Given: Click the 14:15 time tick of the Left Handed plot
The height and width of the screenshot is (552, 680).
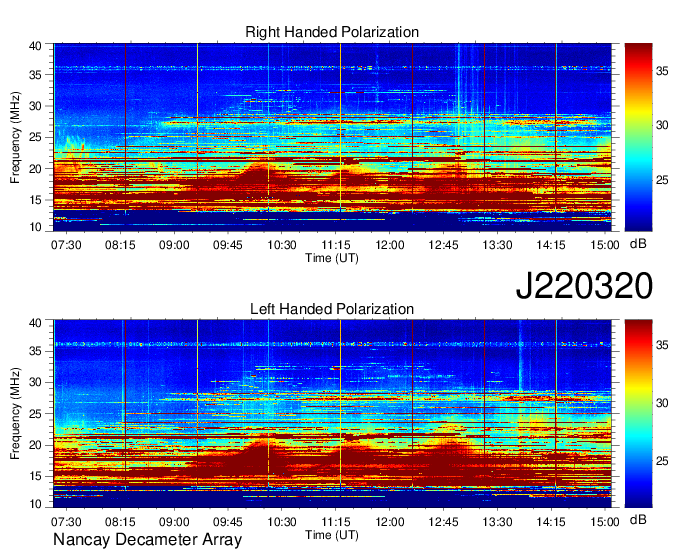Looking at the screenshot, I should tap(551, 522).
